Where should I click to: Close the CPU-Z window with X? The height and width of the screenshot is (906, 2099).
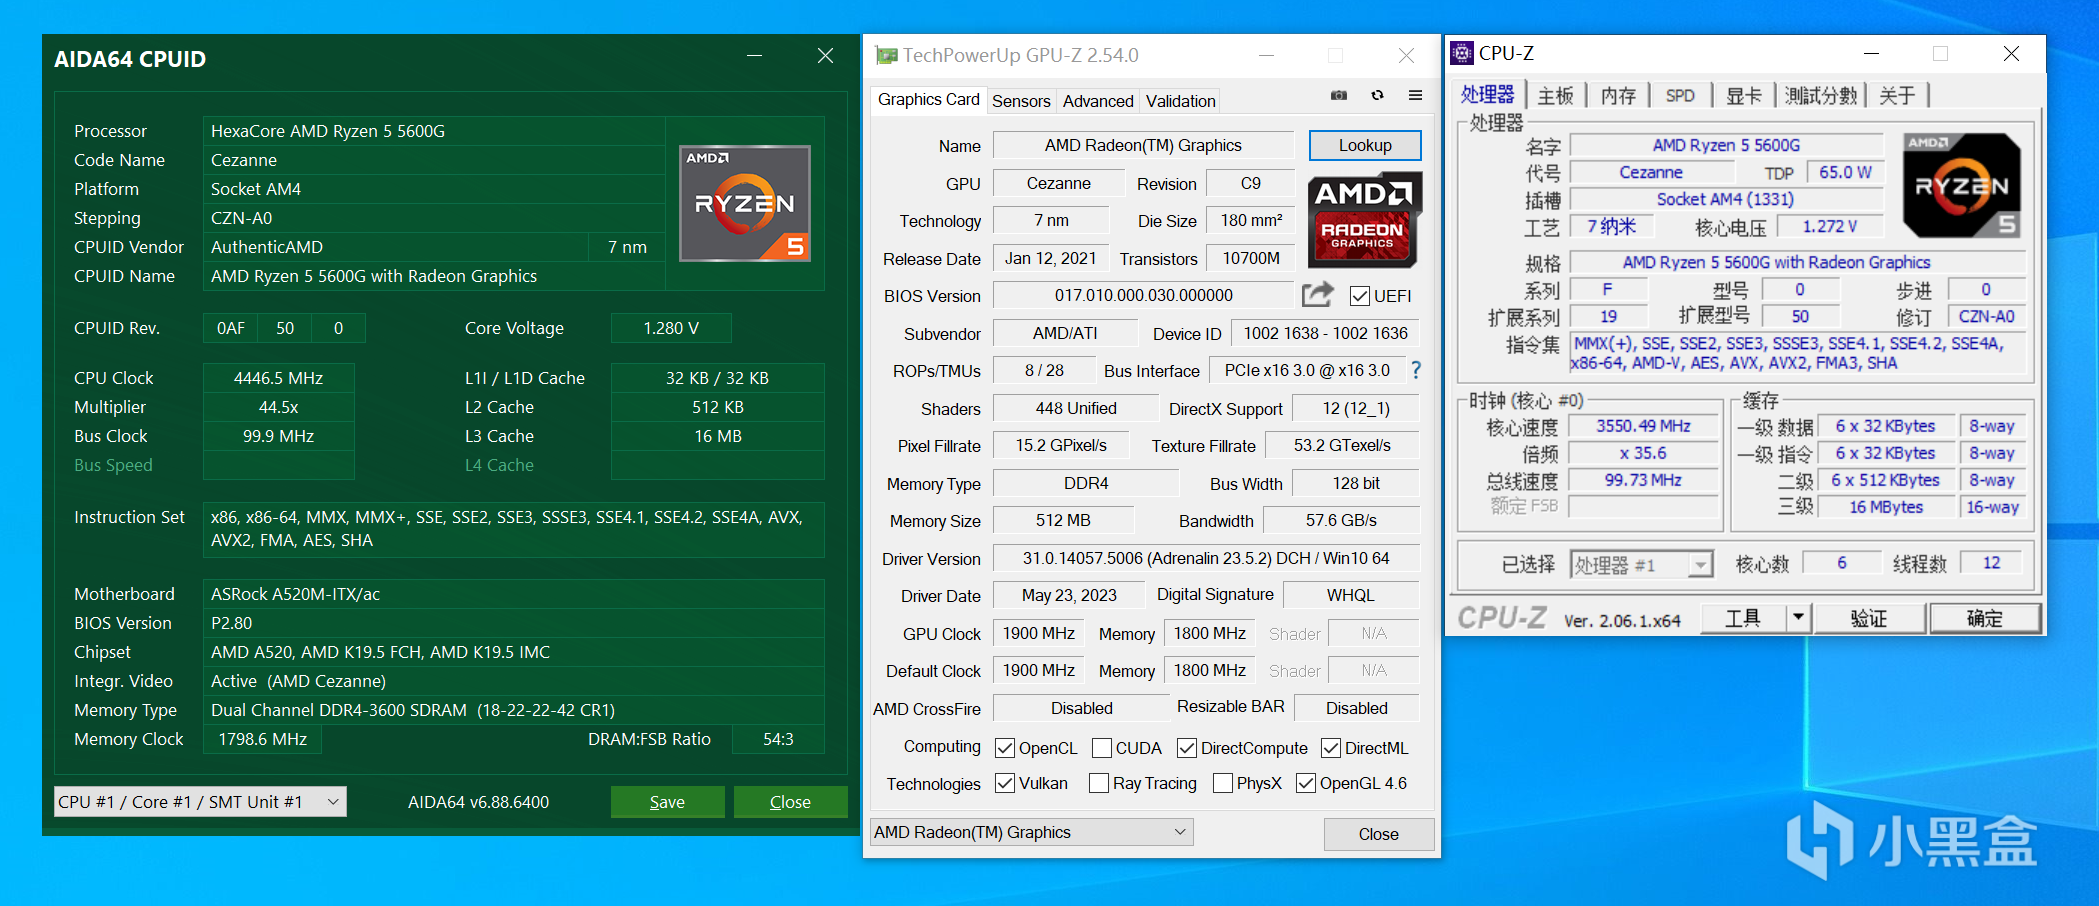(2011, 53)
